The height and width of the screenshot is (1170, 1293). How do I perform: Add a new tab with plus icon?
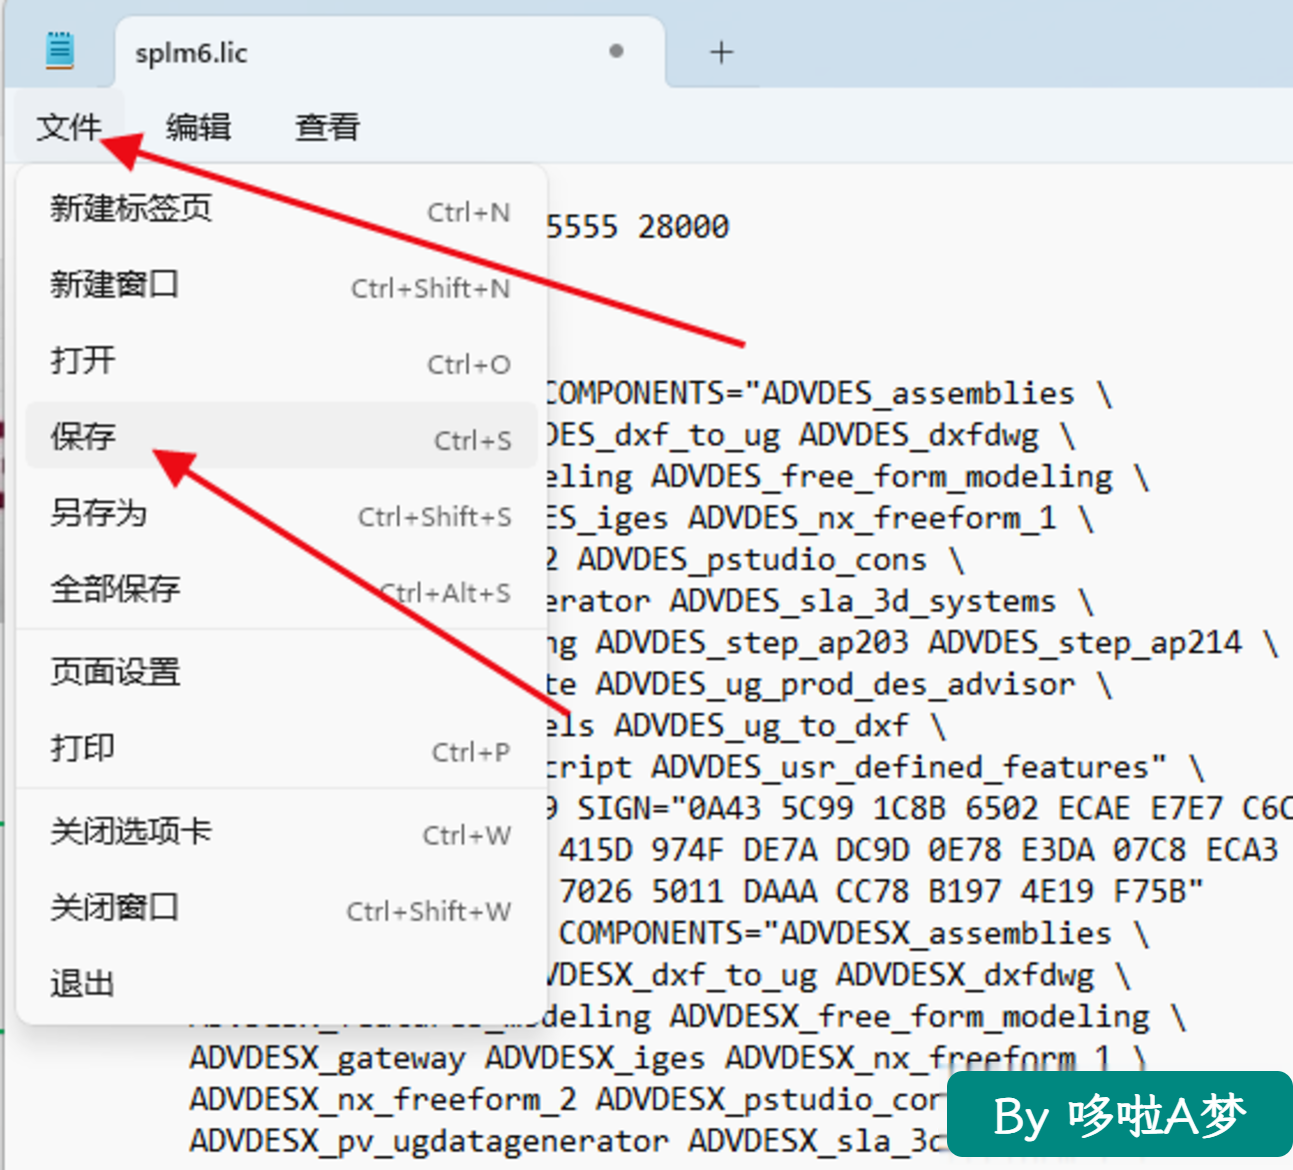(x=721, y=53)
